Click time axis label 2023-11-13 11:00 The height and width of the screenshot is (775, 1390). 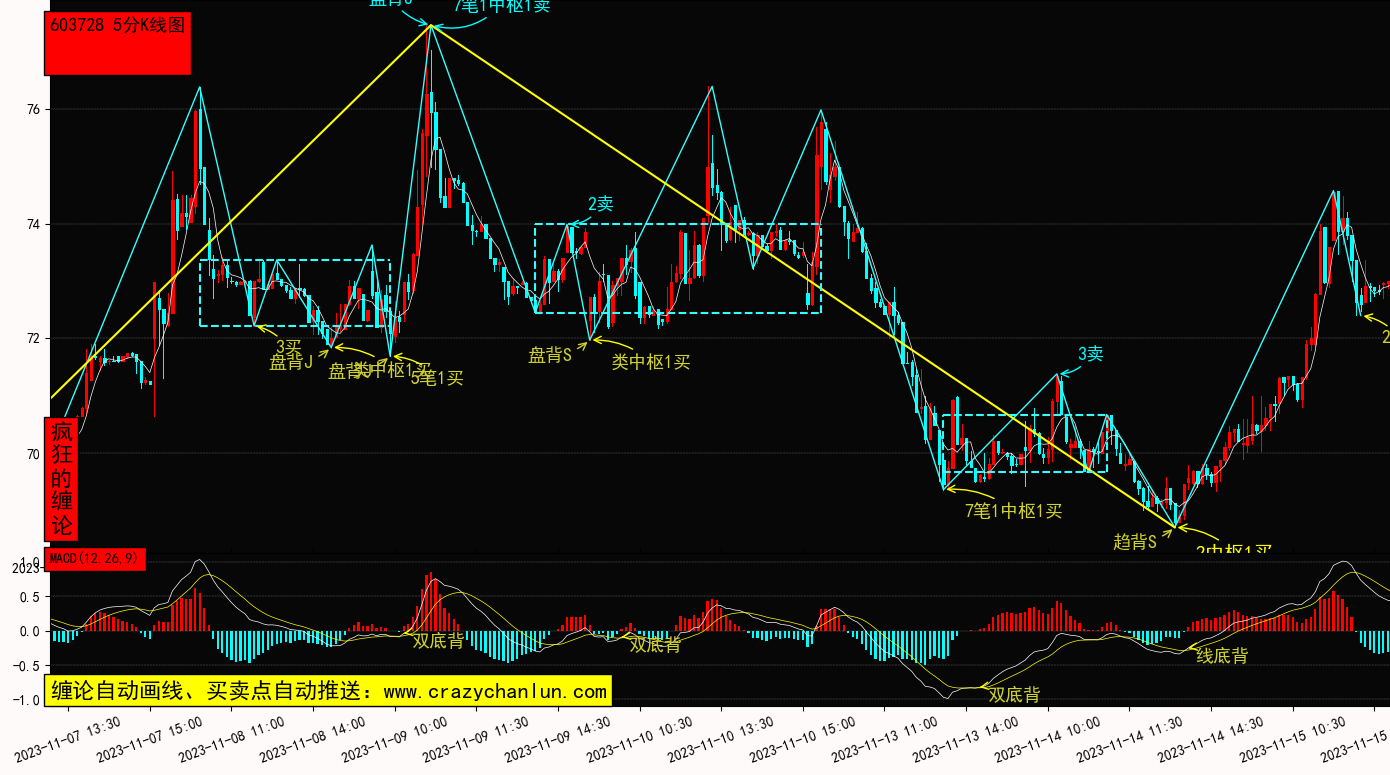pos(885,739)
